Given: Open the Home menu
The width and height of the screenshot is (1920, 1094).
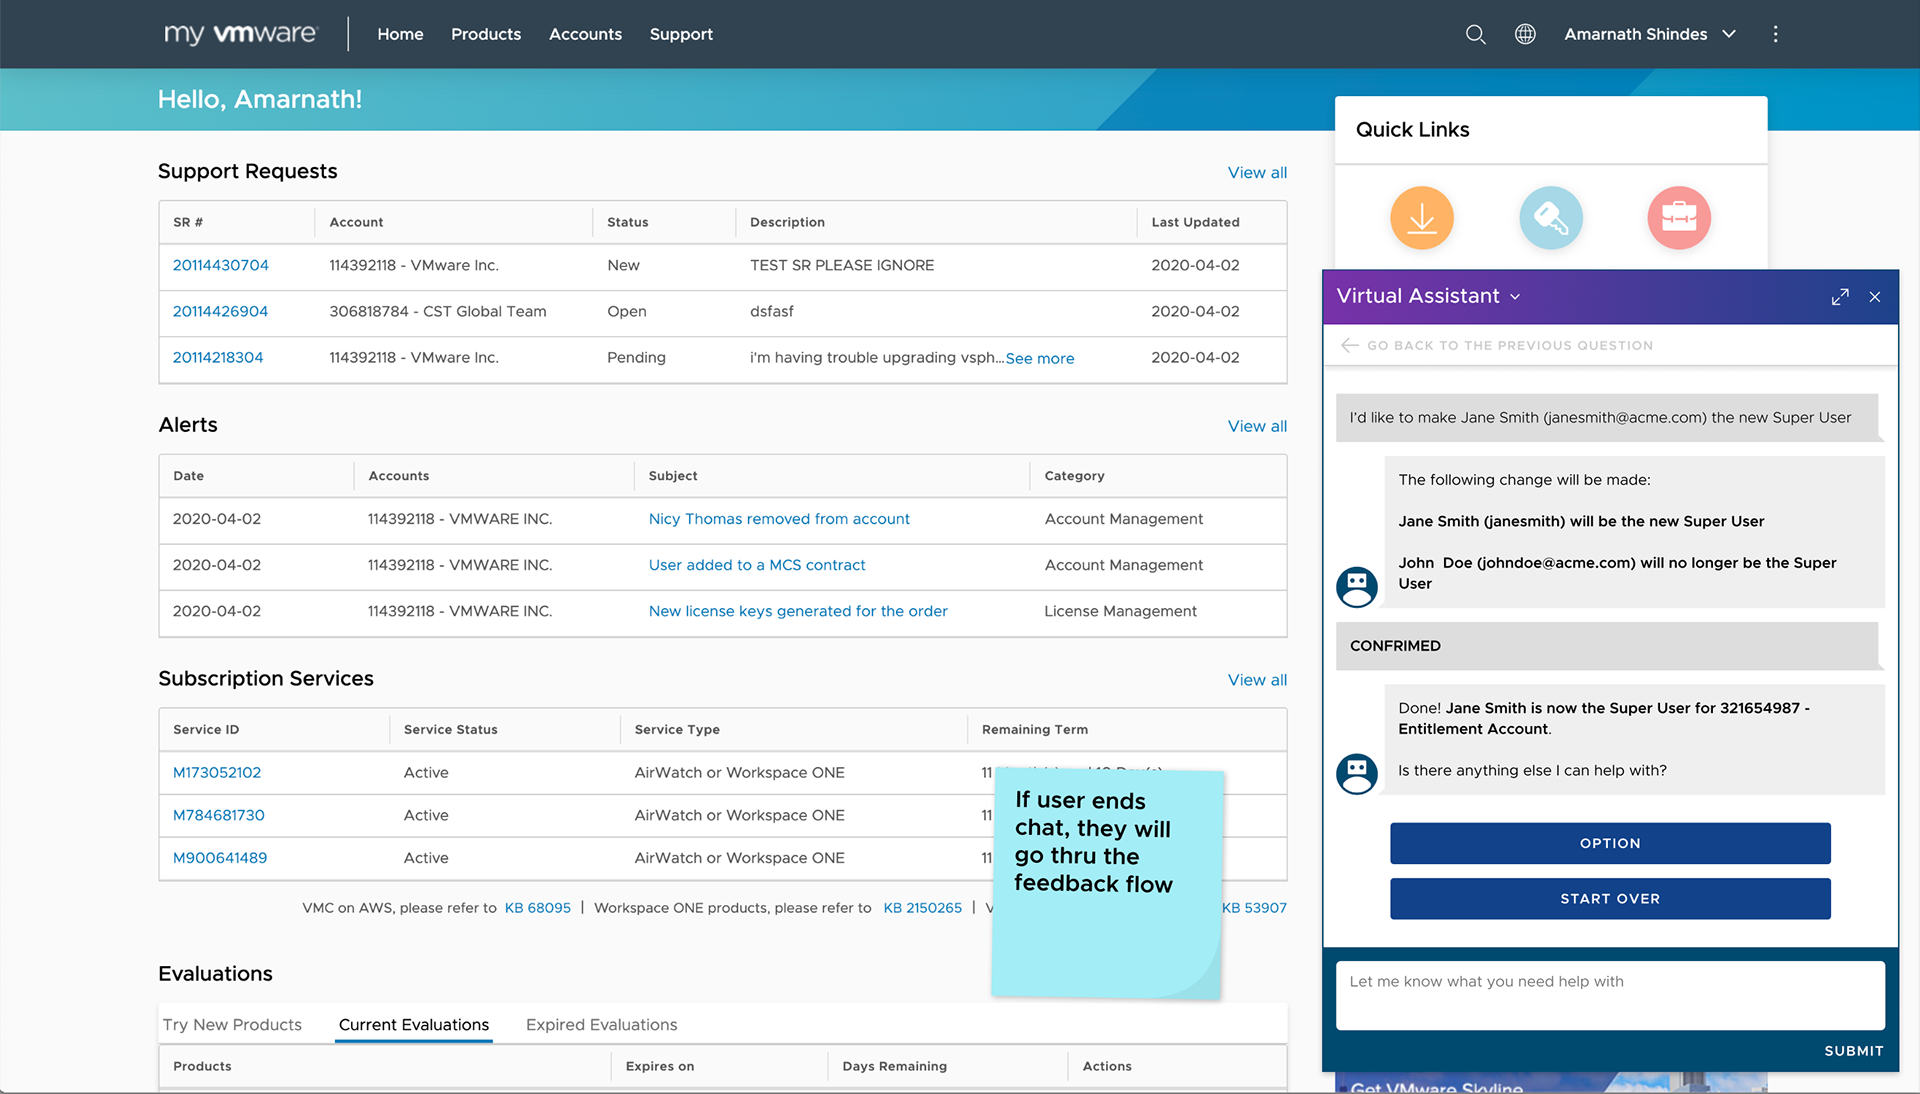Looking at the screenshot, I should click(400, 34).
